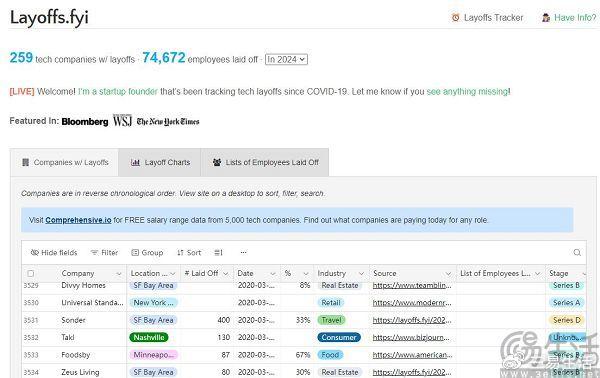Open the Layoffs Tracker link

coord(493,18)
